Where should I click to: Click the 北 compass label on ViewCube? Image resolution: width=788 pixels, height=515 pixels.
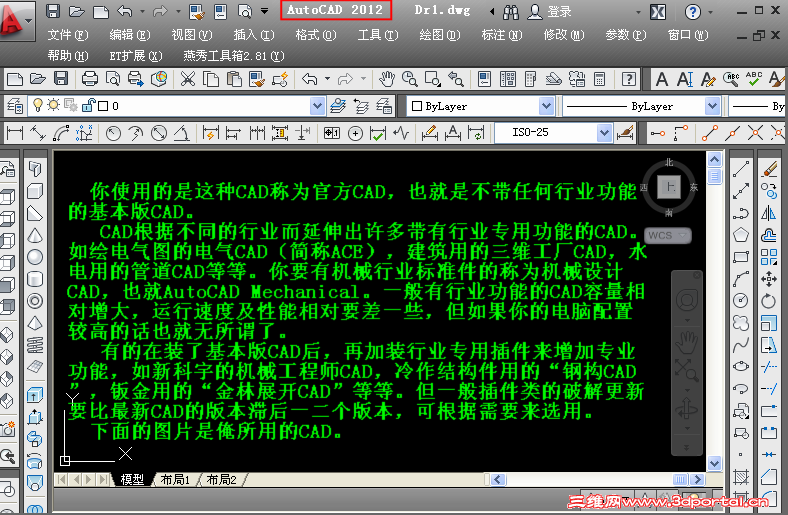click(669, 162)
